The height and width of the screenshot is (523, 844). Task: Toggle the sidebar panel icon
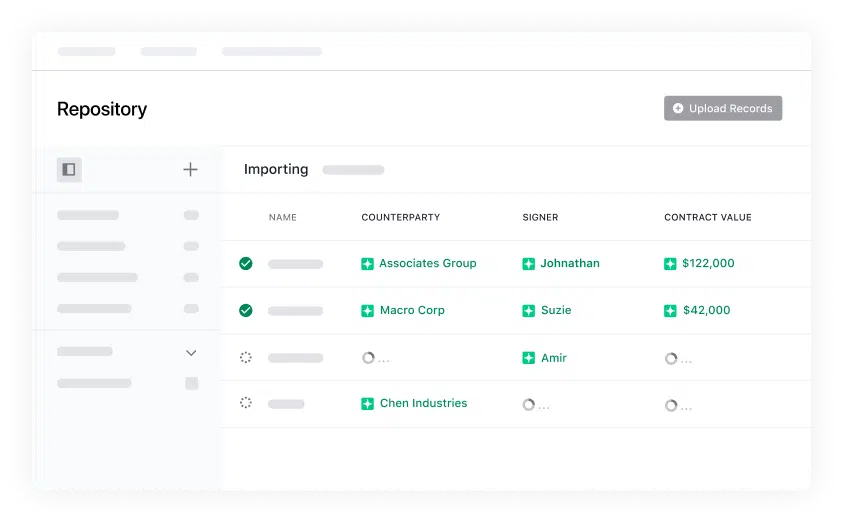click(x=69, y=170)
